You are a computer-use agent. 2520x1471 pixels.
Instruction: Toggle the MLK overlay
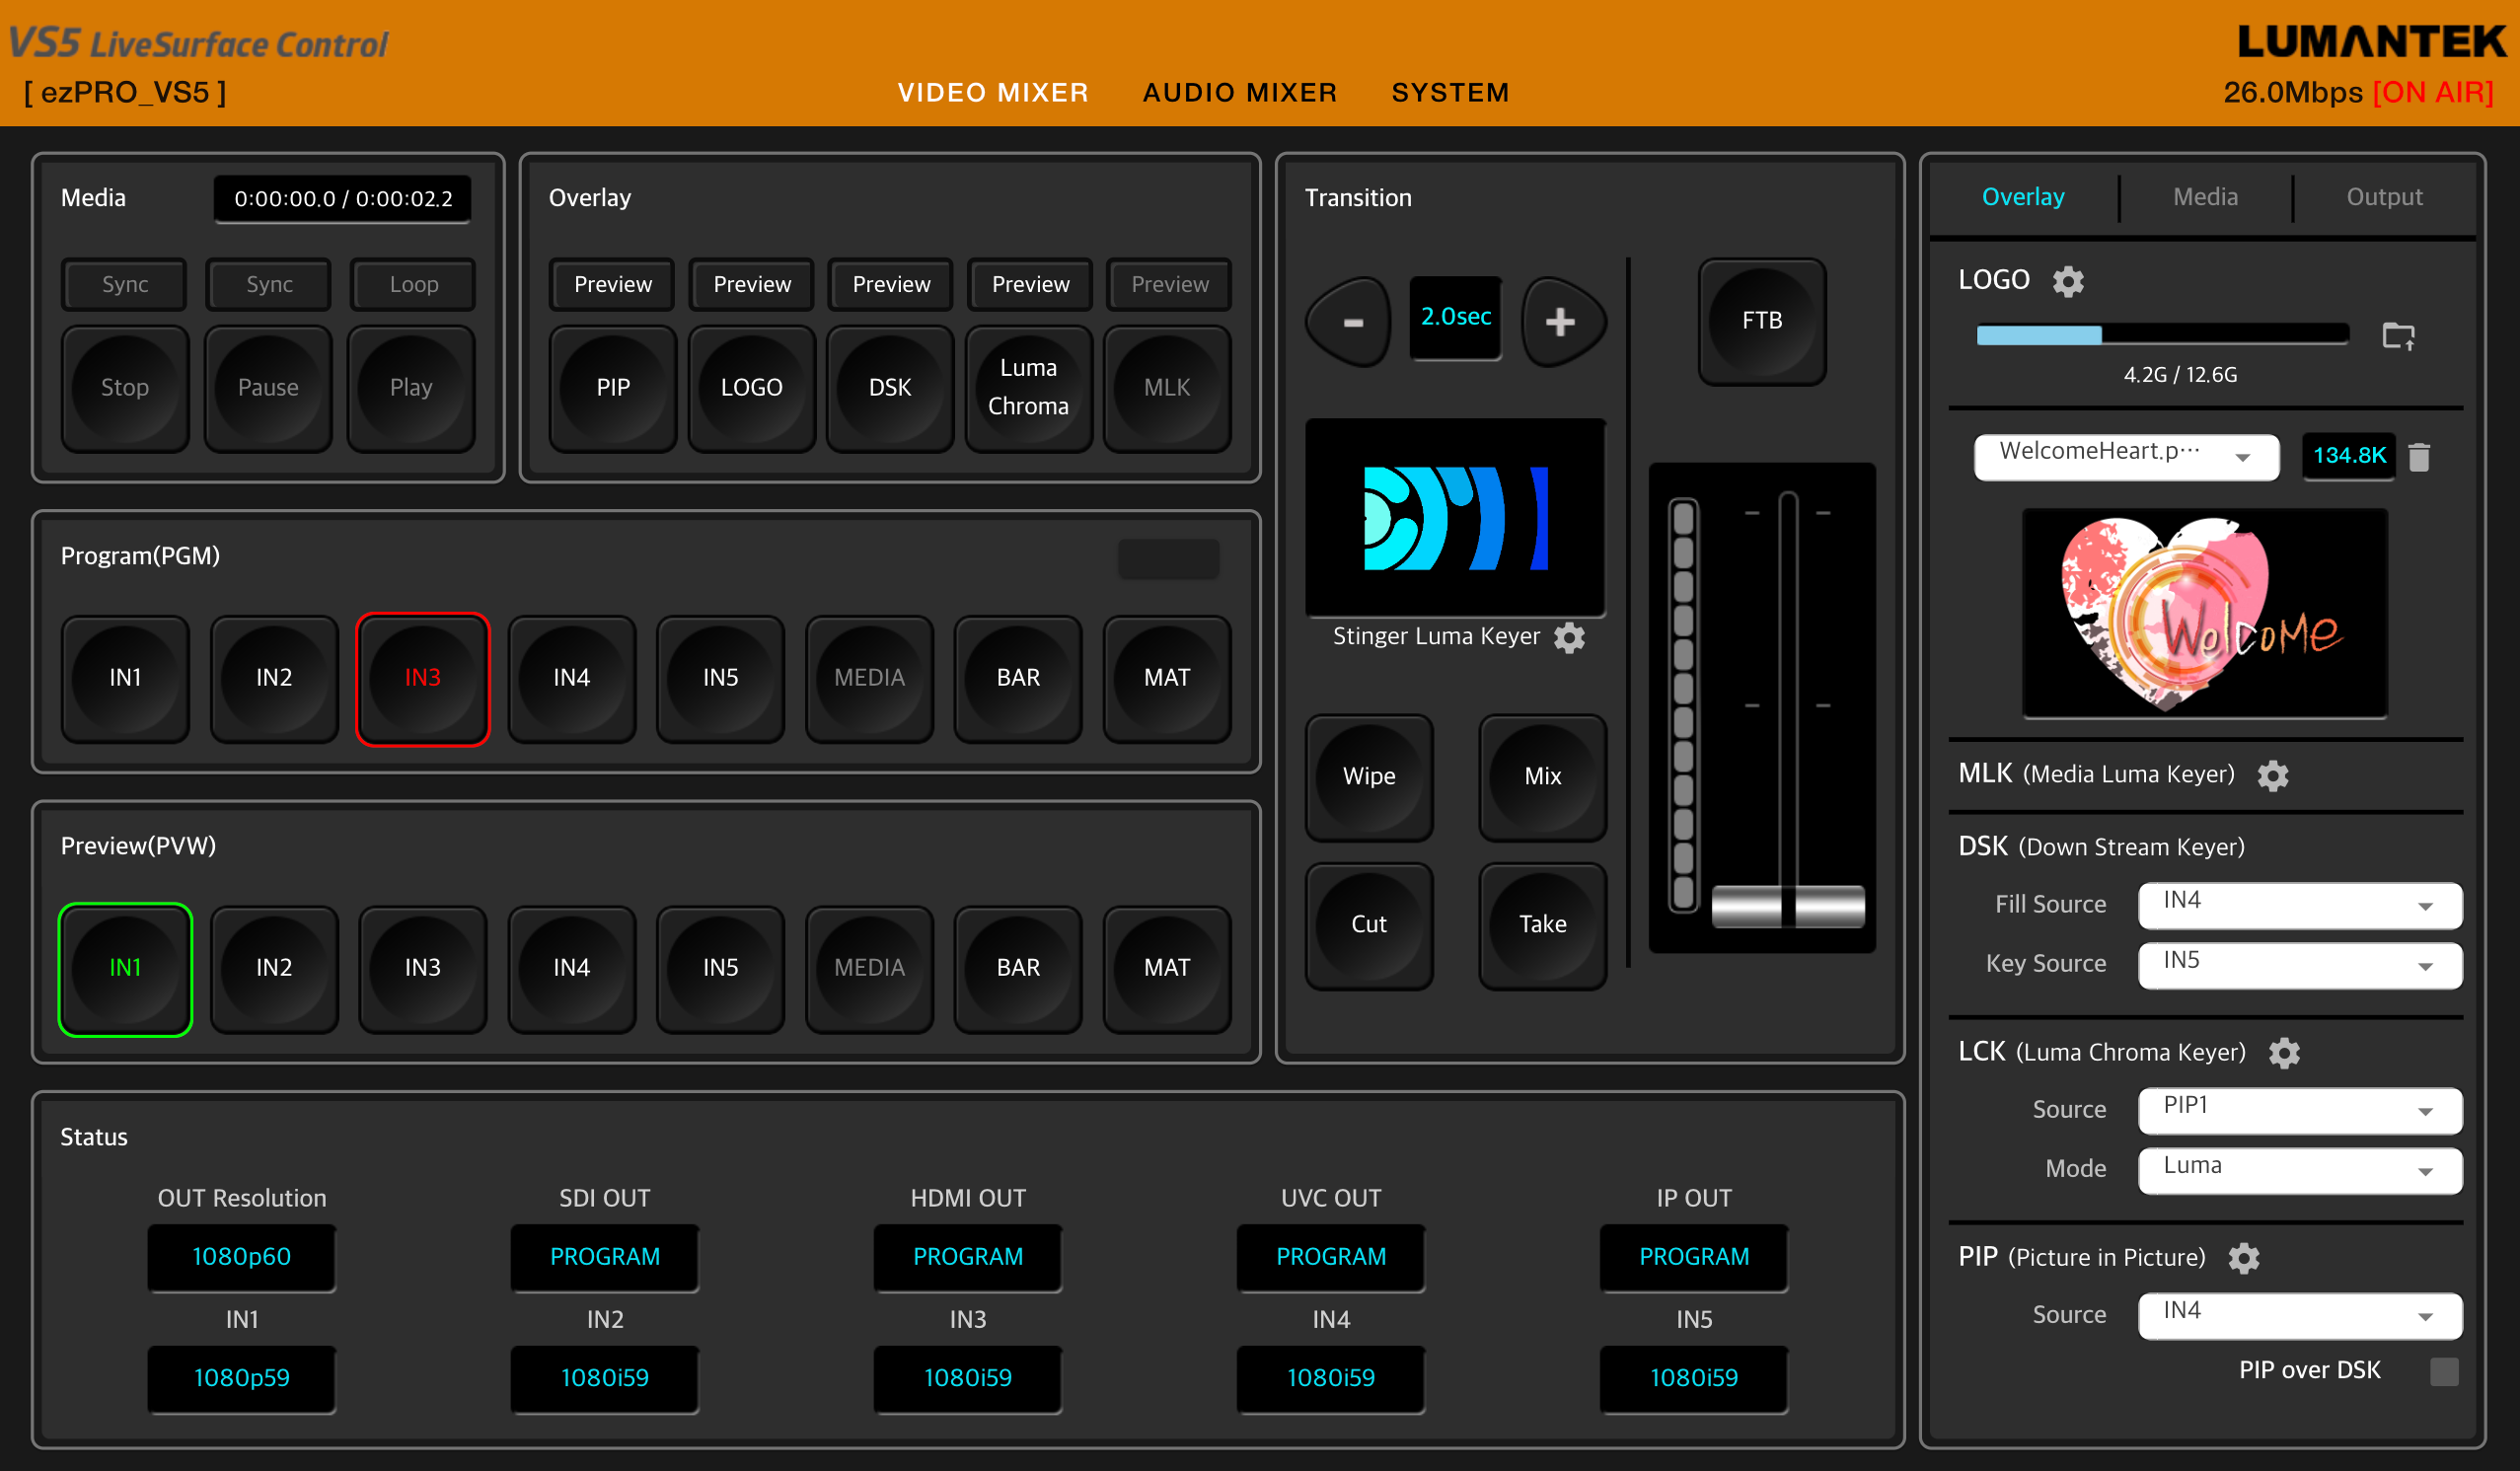pyautogui.click(x=1167, y=388)
